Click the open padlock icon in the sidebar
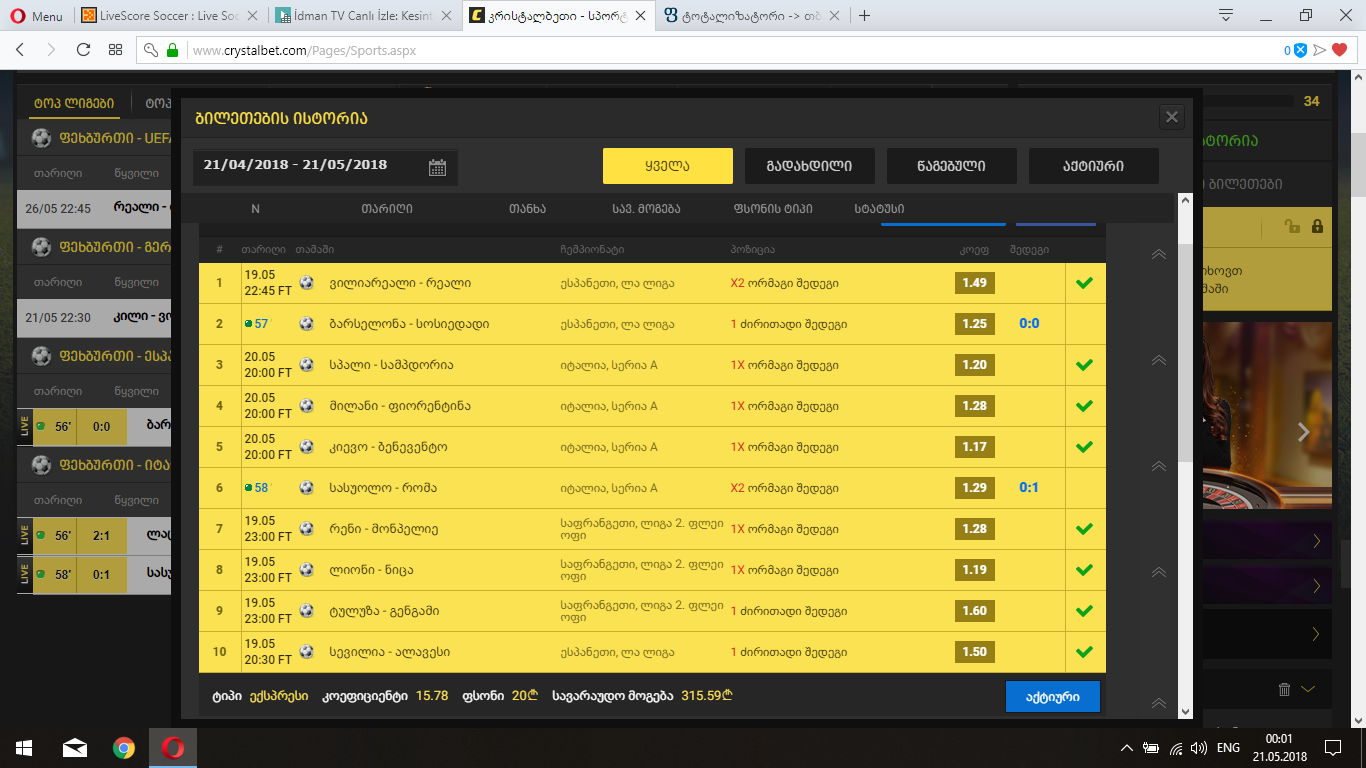Screen dimensions: 1366x768 [1293, 227]
